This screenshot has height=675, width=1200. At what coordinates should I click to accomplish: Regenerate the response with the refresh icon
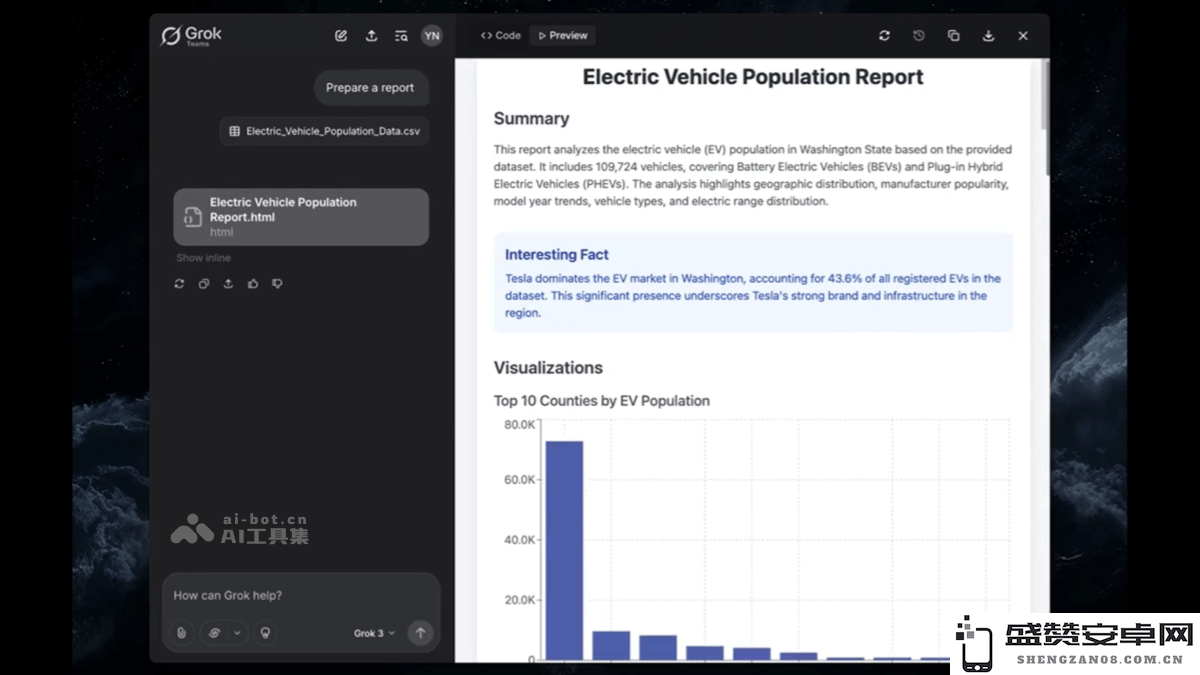(179, 284)
